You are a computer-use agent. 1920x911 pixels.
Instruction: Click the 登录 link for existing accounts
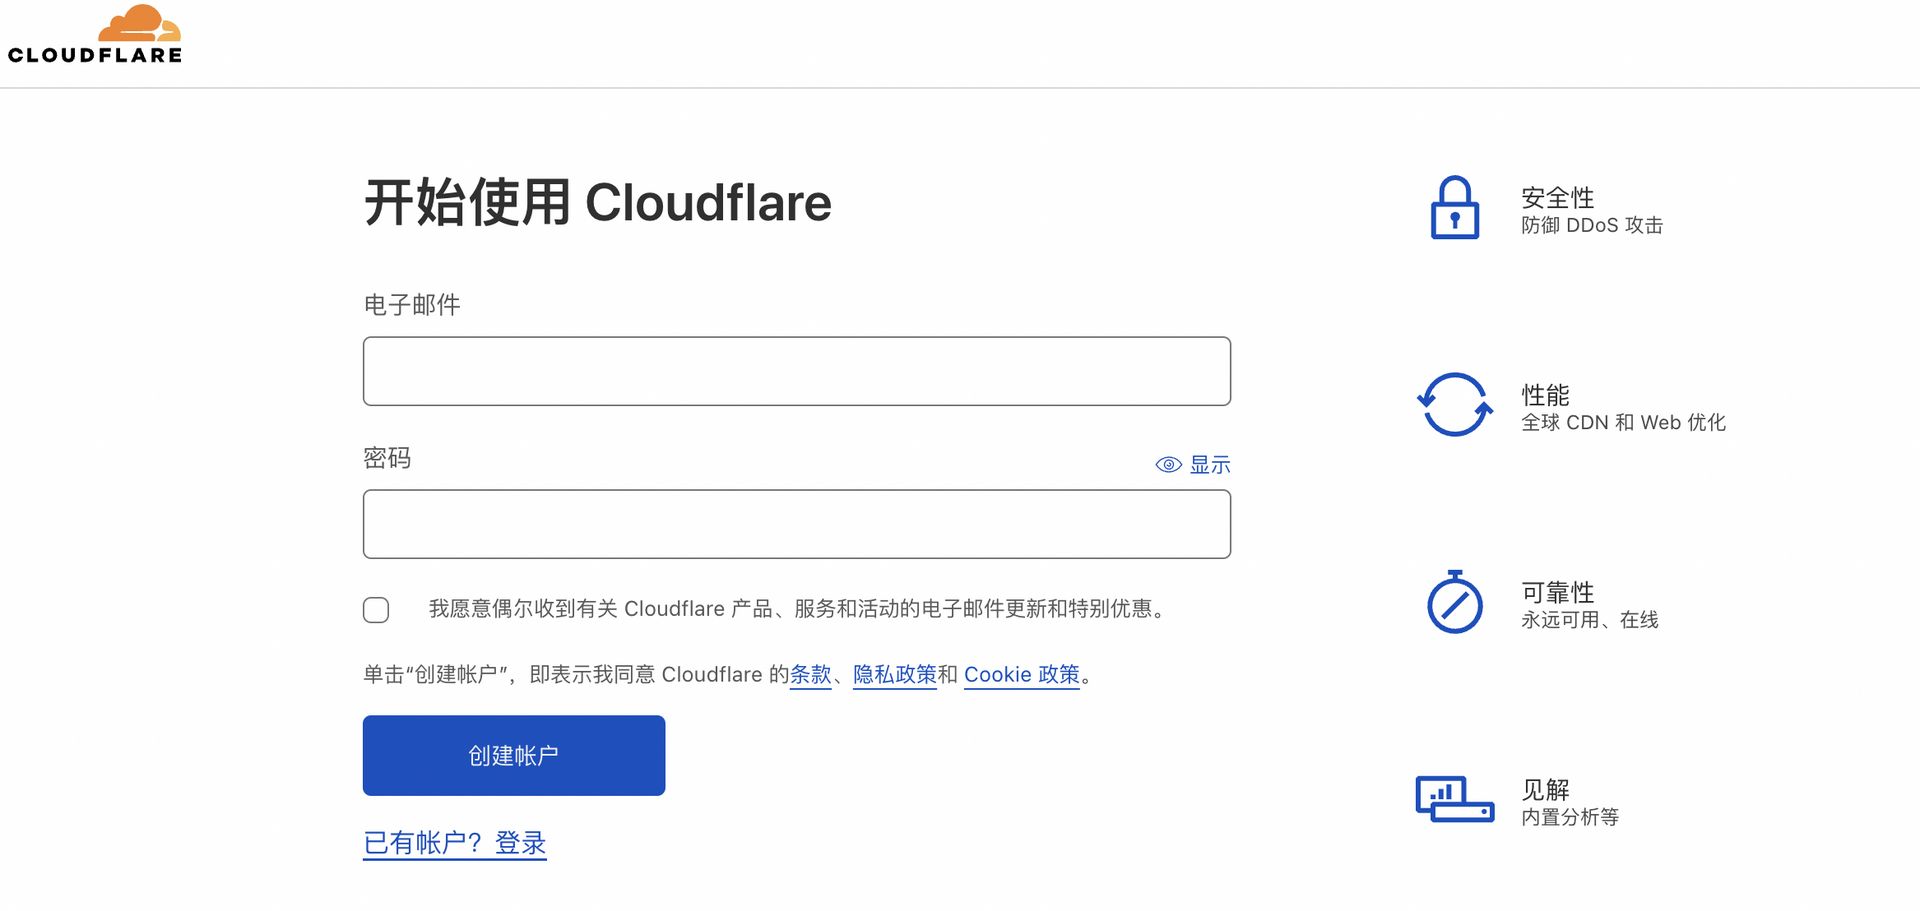[x=518, y=843]
